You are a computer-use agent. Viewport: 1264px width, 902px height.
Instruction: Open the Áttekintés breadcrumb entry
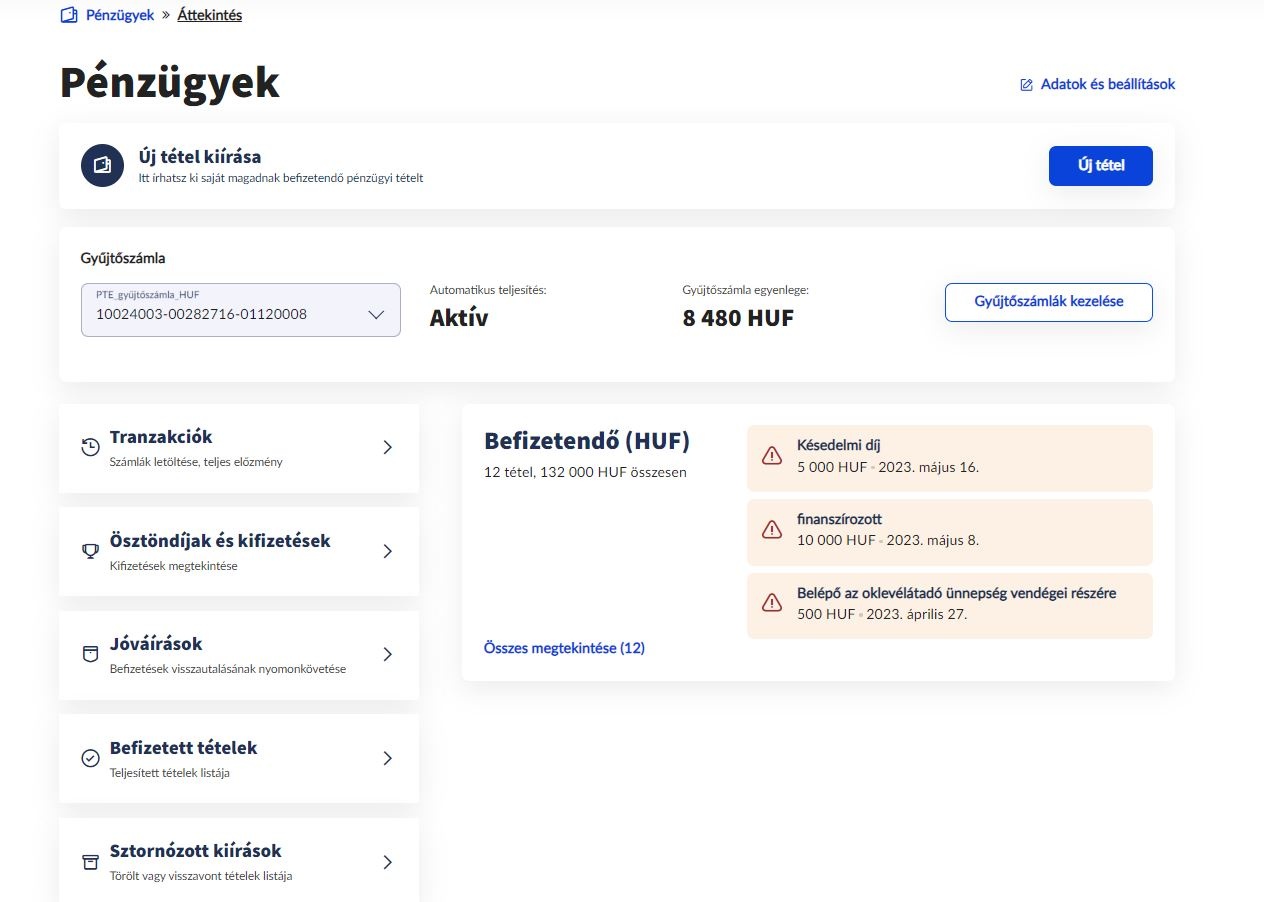(209, 14)
